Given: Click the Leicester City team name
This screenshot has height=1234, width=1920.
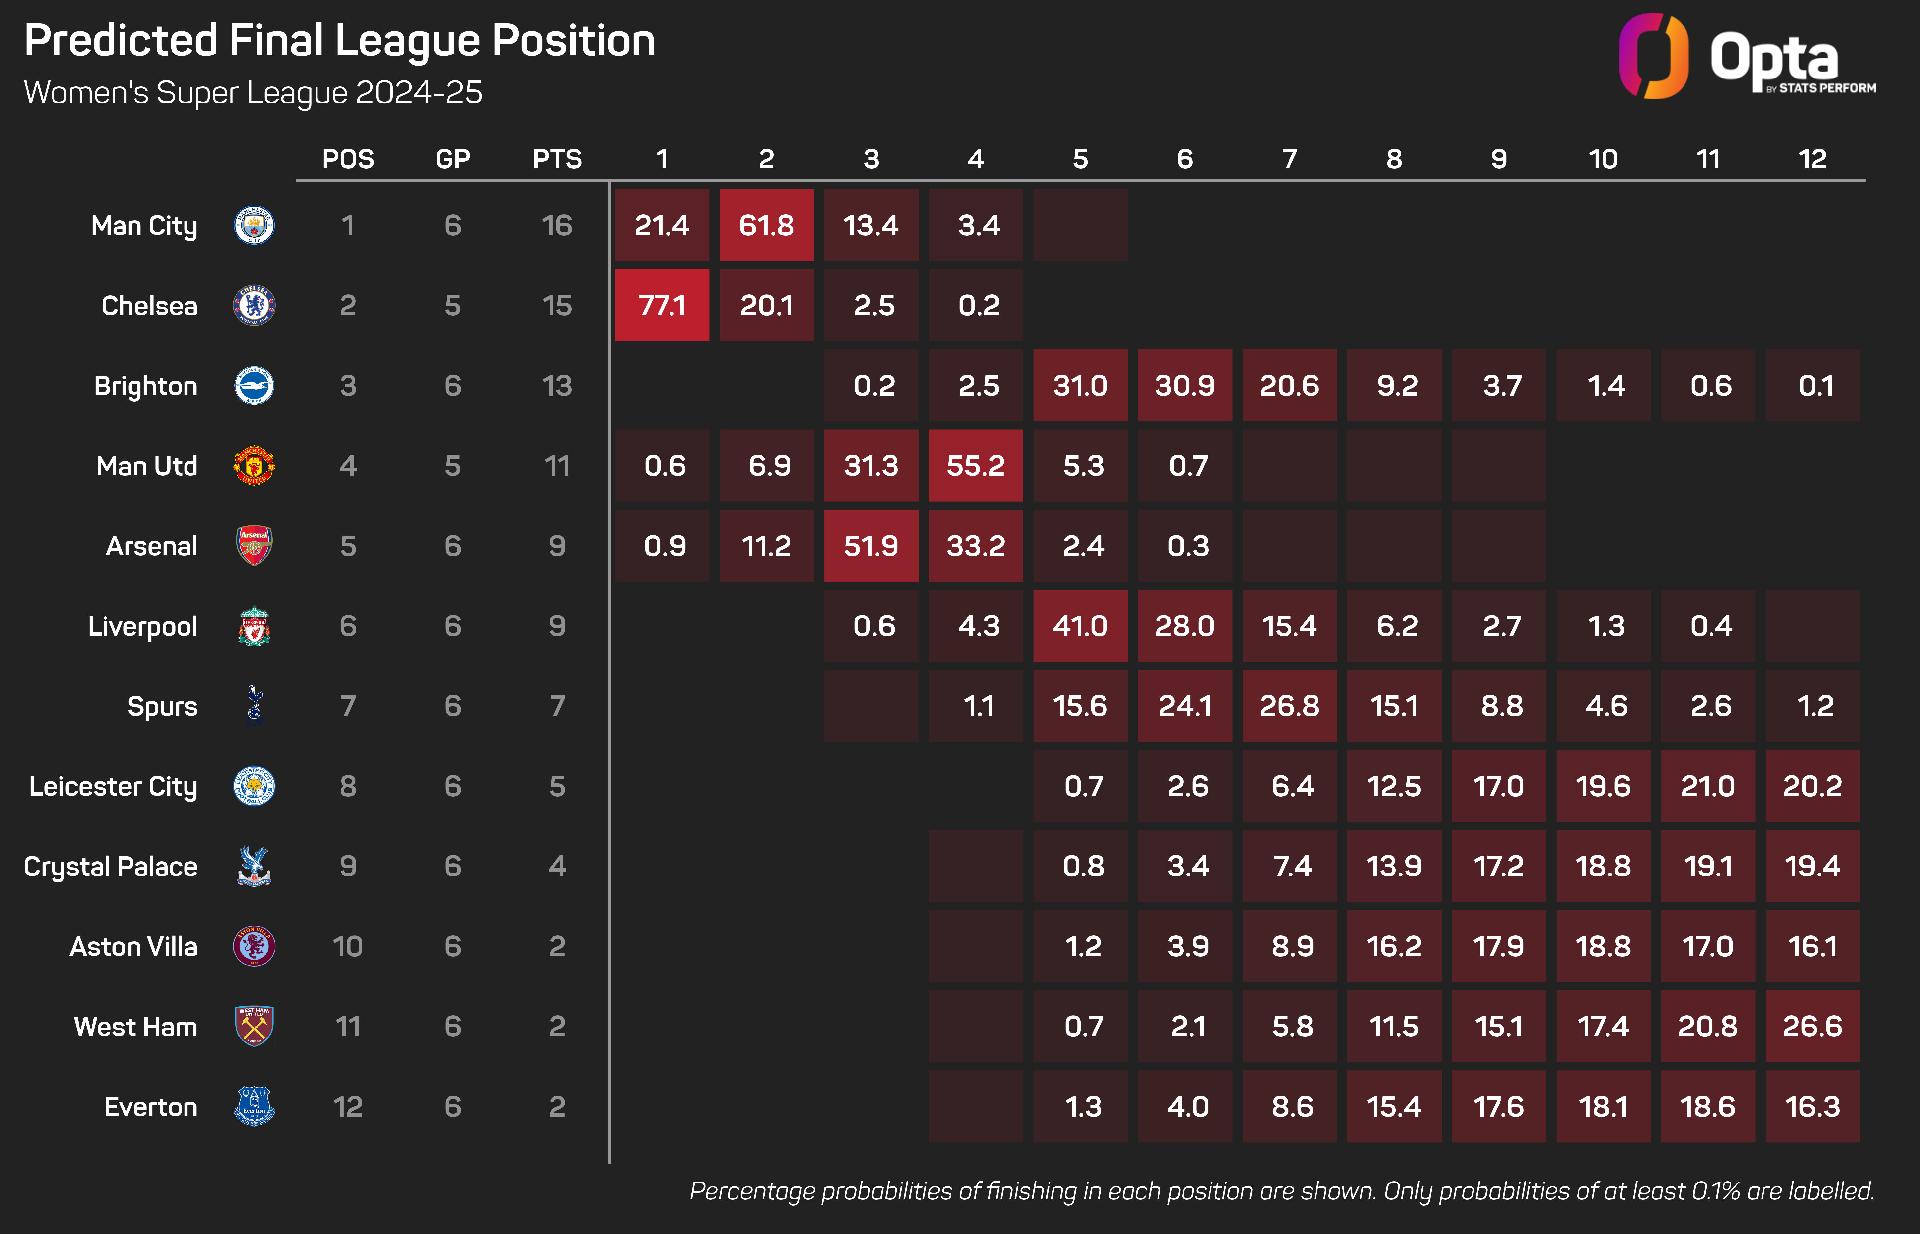Looking at the screenshot, I should pos(113,787).
